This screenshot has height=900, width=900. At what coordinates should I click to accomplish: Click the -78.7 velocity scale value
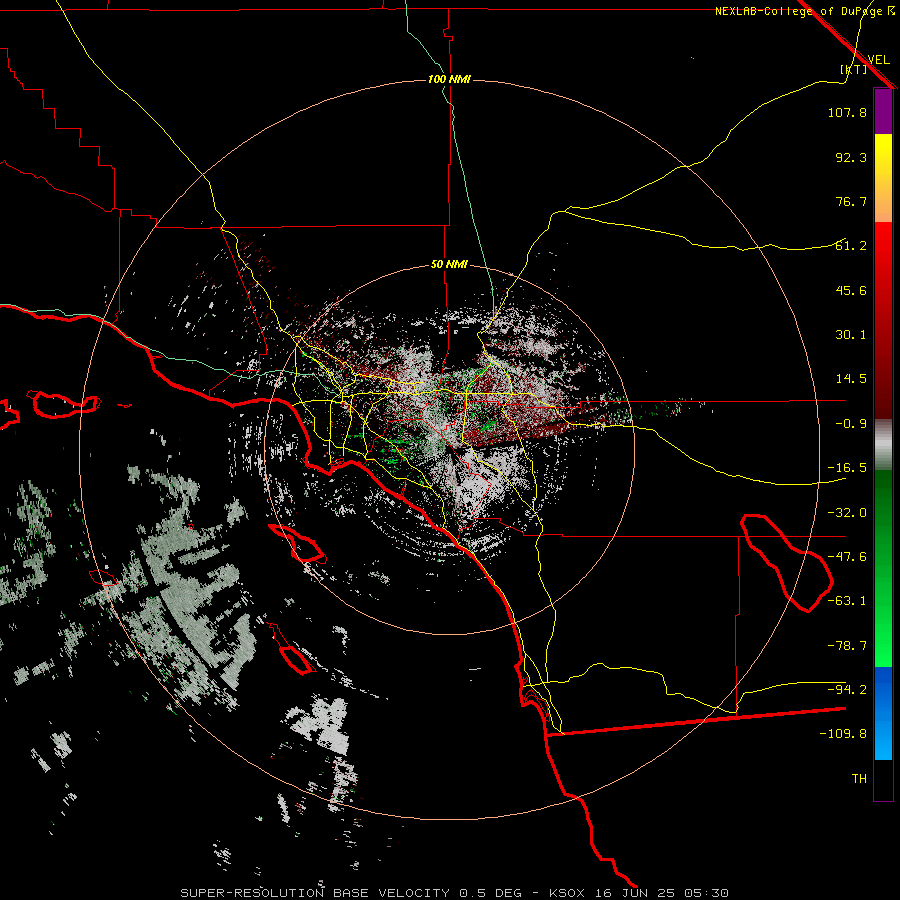[847, 646]
